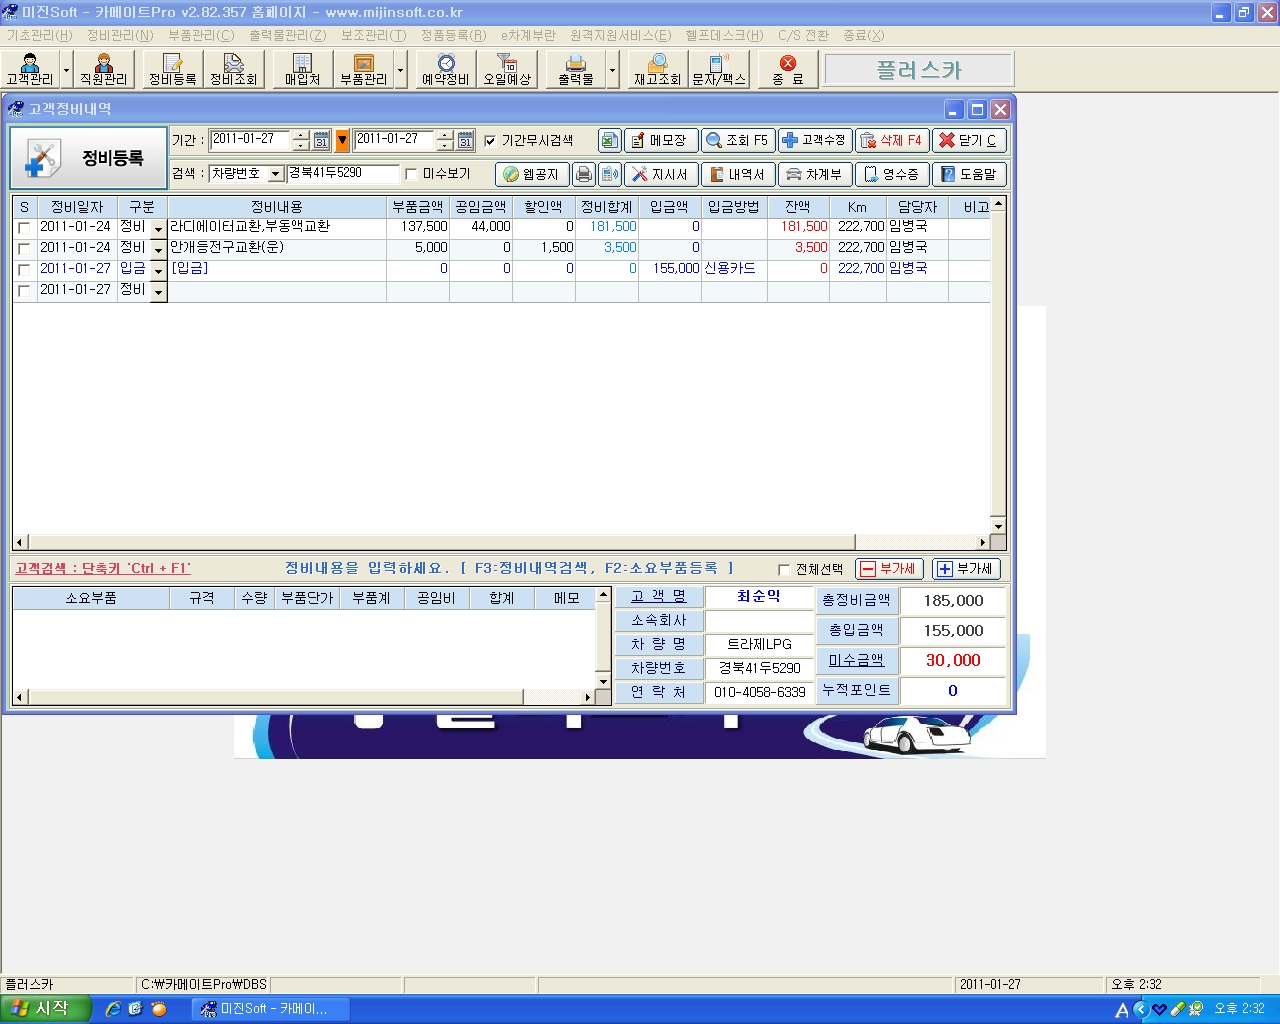Open the 내역서 statement button
The image size is (1280, 1024).
coord(737,174)
